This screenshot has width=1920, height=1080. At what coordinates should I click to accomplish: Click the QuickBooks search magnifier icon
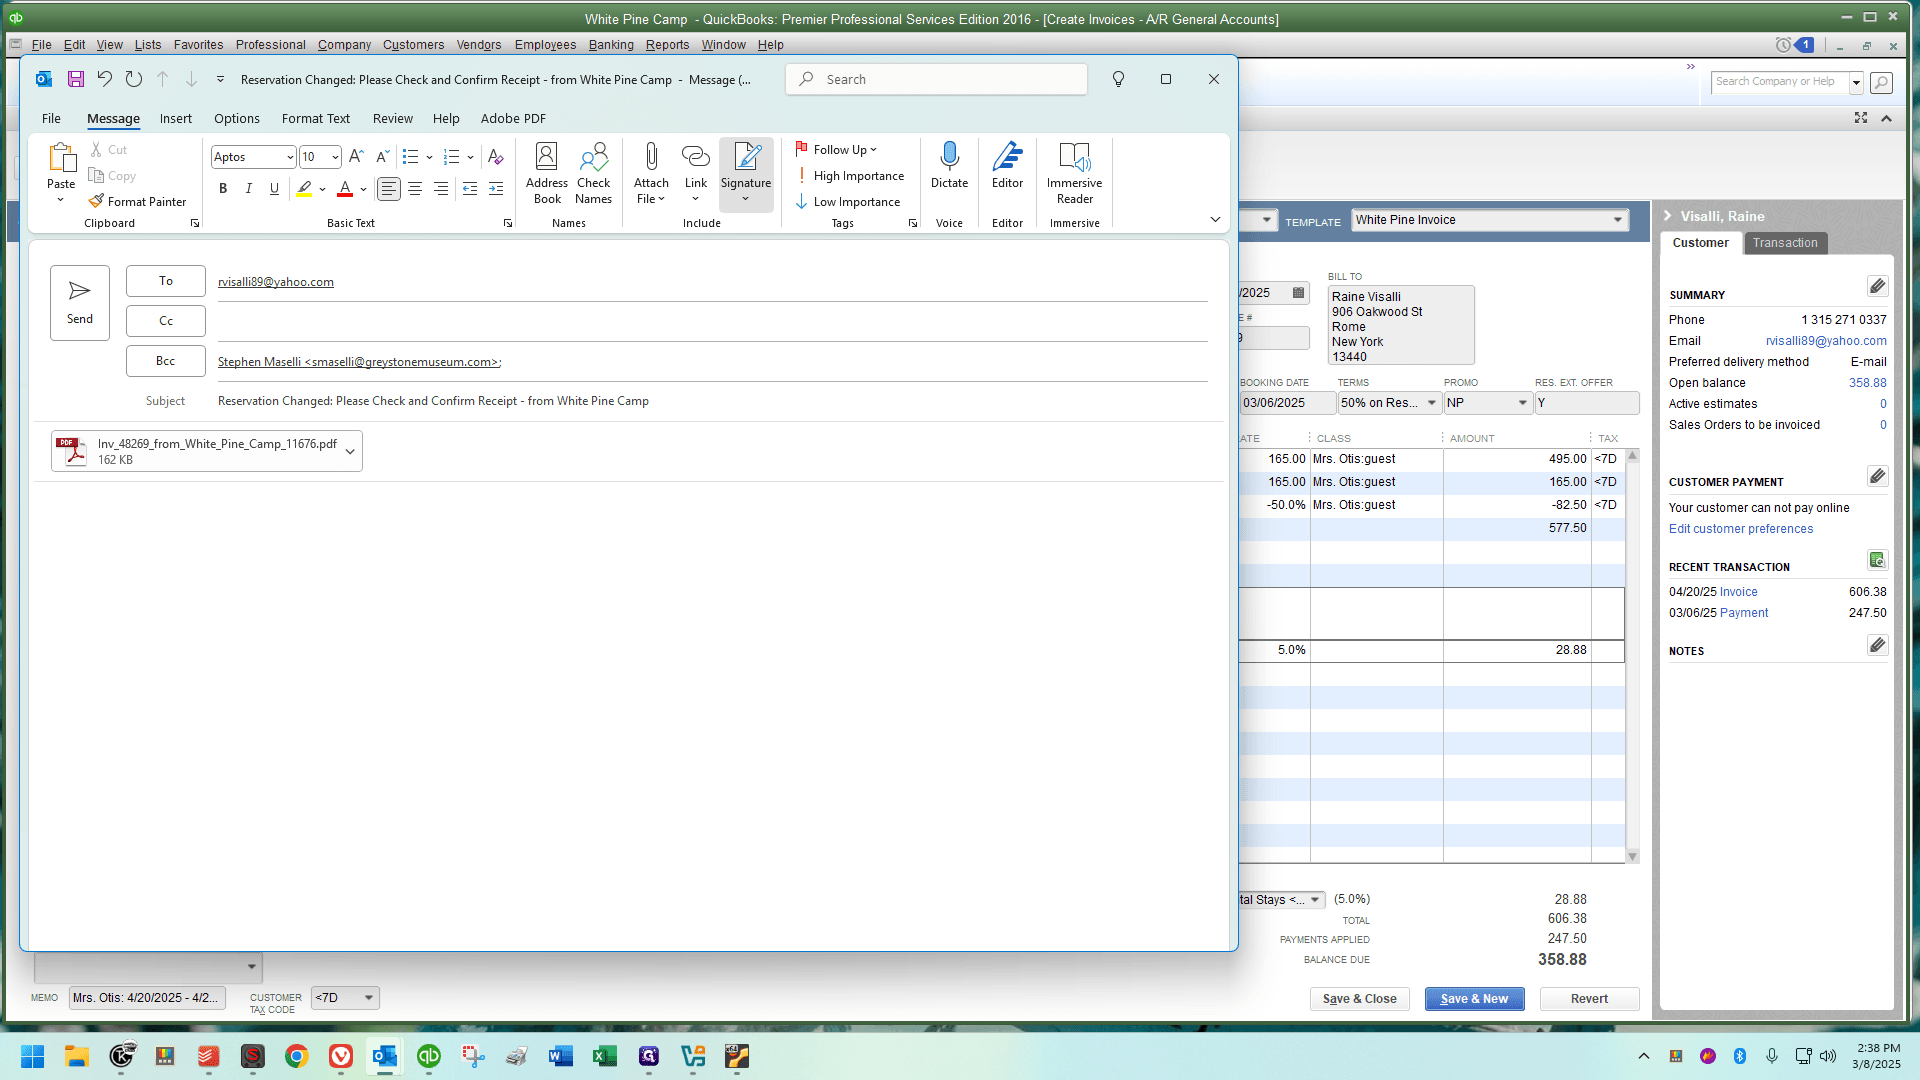[x=1881, y=82]
